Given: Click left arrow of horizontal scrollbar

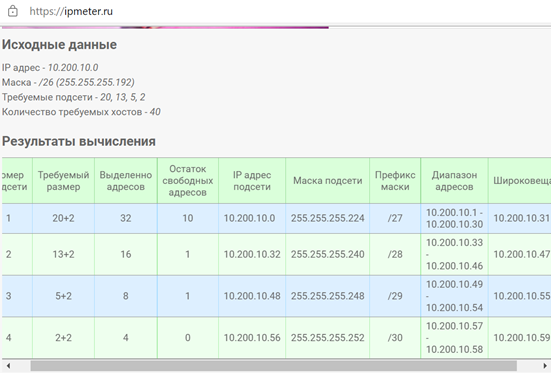Looking at the screenshot, I should 8,366.
